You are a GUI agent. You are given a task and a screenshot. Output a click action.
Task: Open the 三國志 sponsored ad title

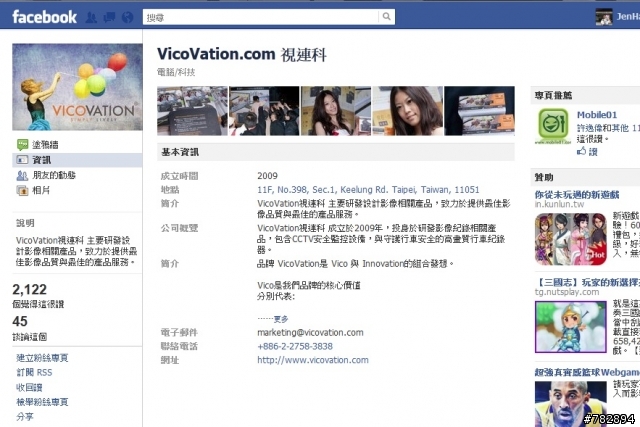(587, 282)
